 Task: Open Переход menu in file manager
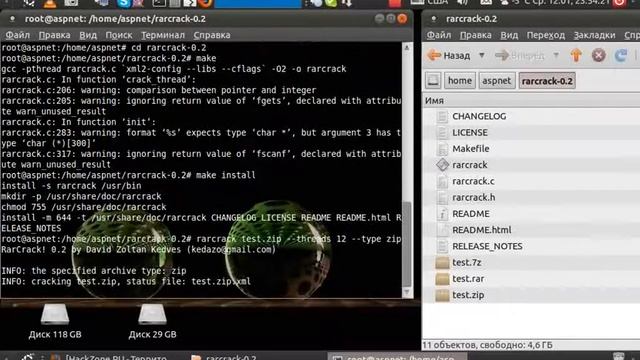pos(546,35)
